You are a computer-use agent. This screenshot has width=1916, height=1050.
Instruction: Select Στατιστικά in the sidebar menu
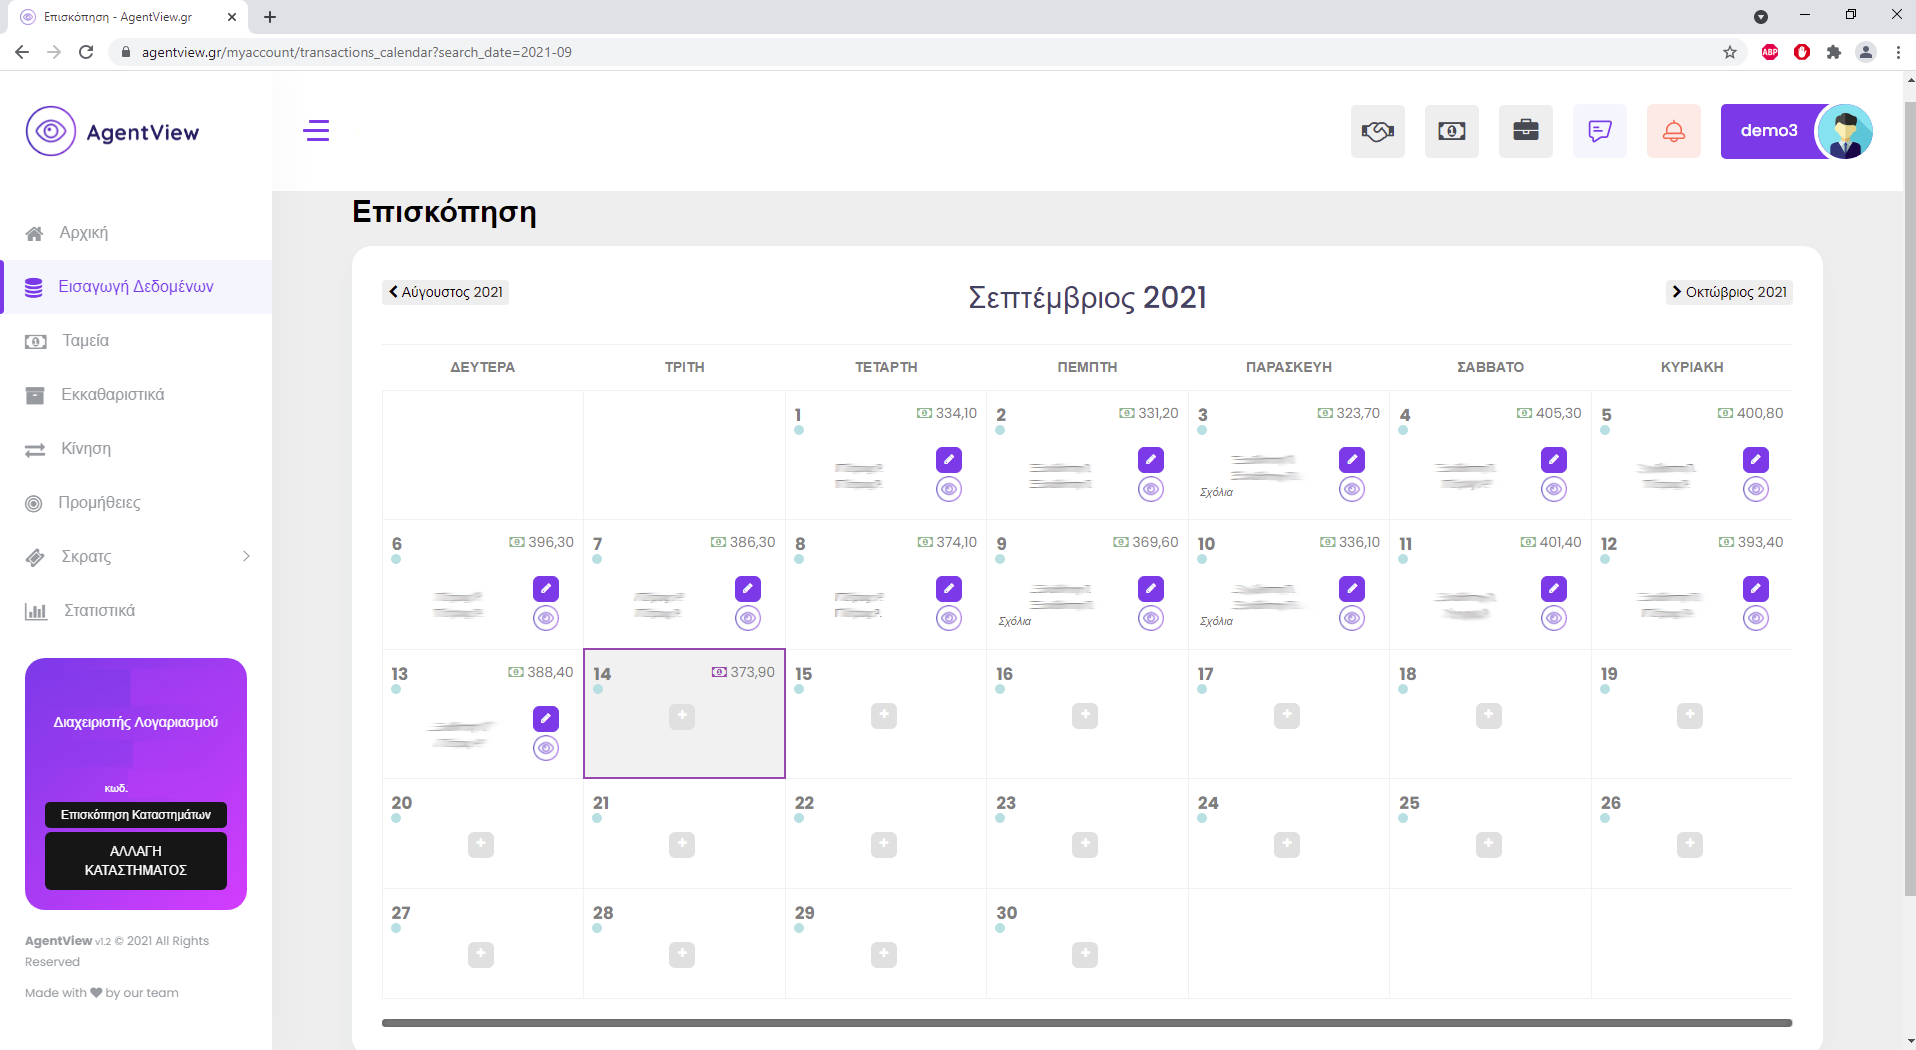pos(99,611)
